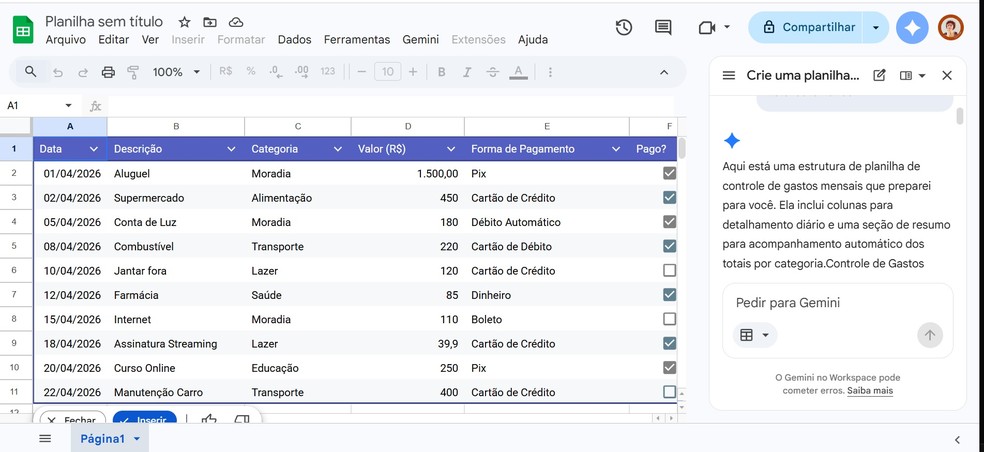Check the Pago checkbox for Jantar fora

pos(670,271)
